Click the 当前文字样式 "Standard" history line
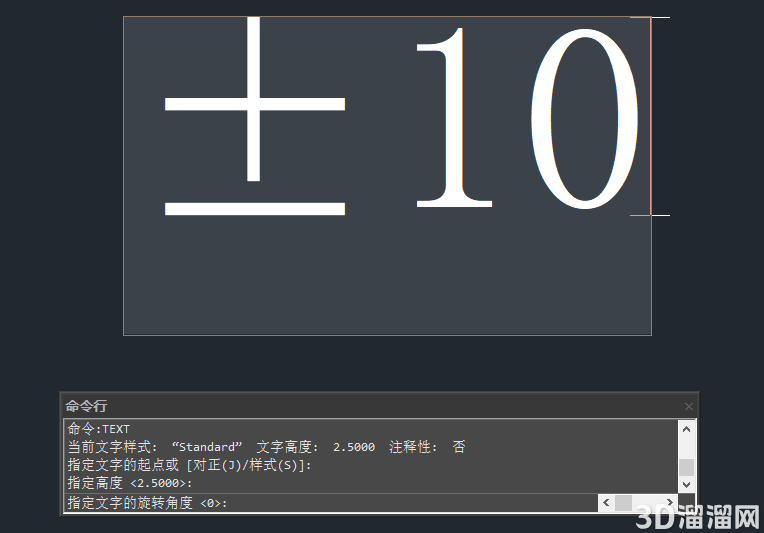This screenshot has height=533, width=764. pos(266,447)
